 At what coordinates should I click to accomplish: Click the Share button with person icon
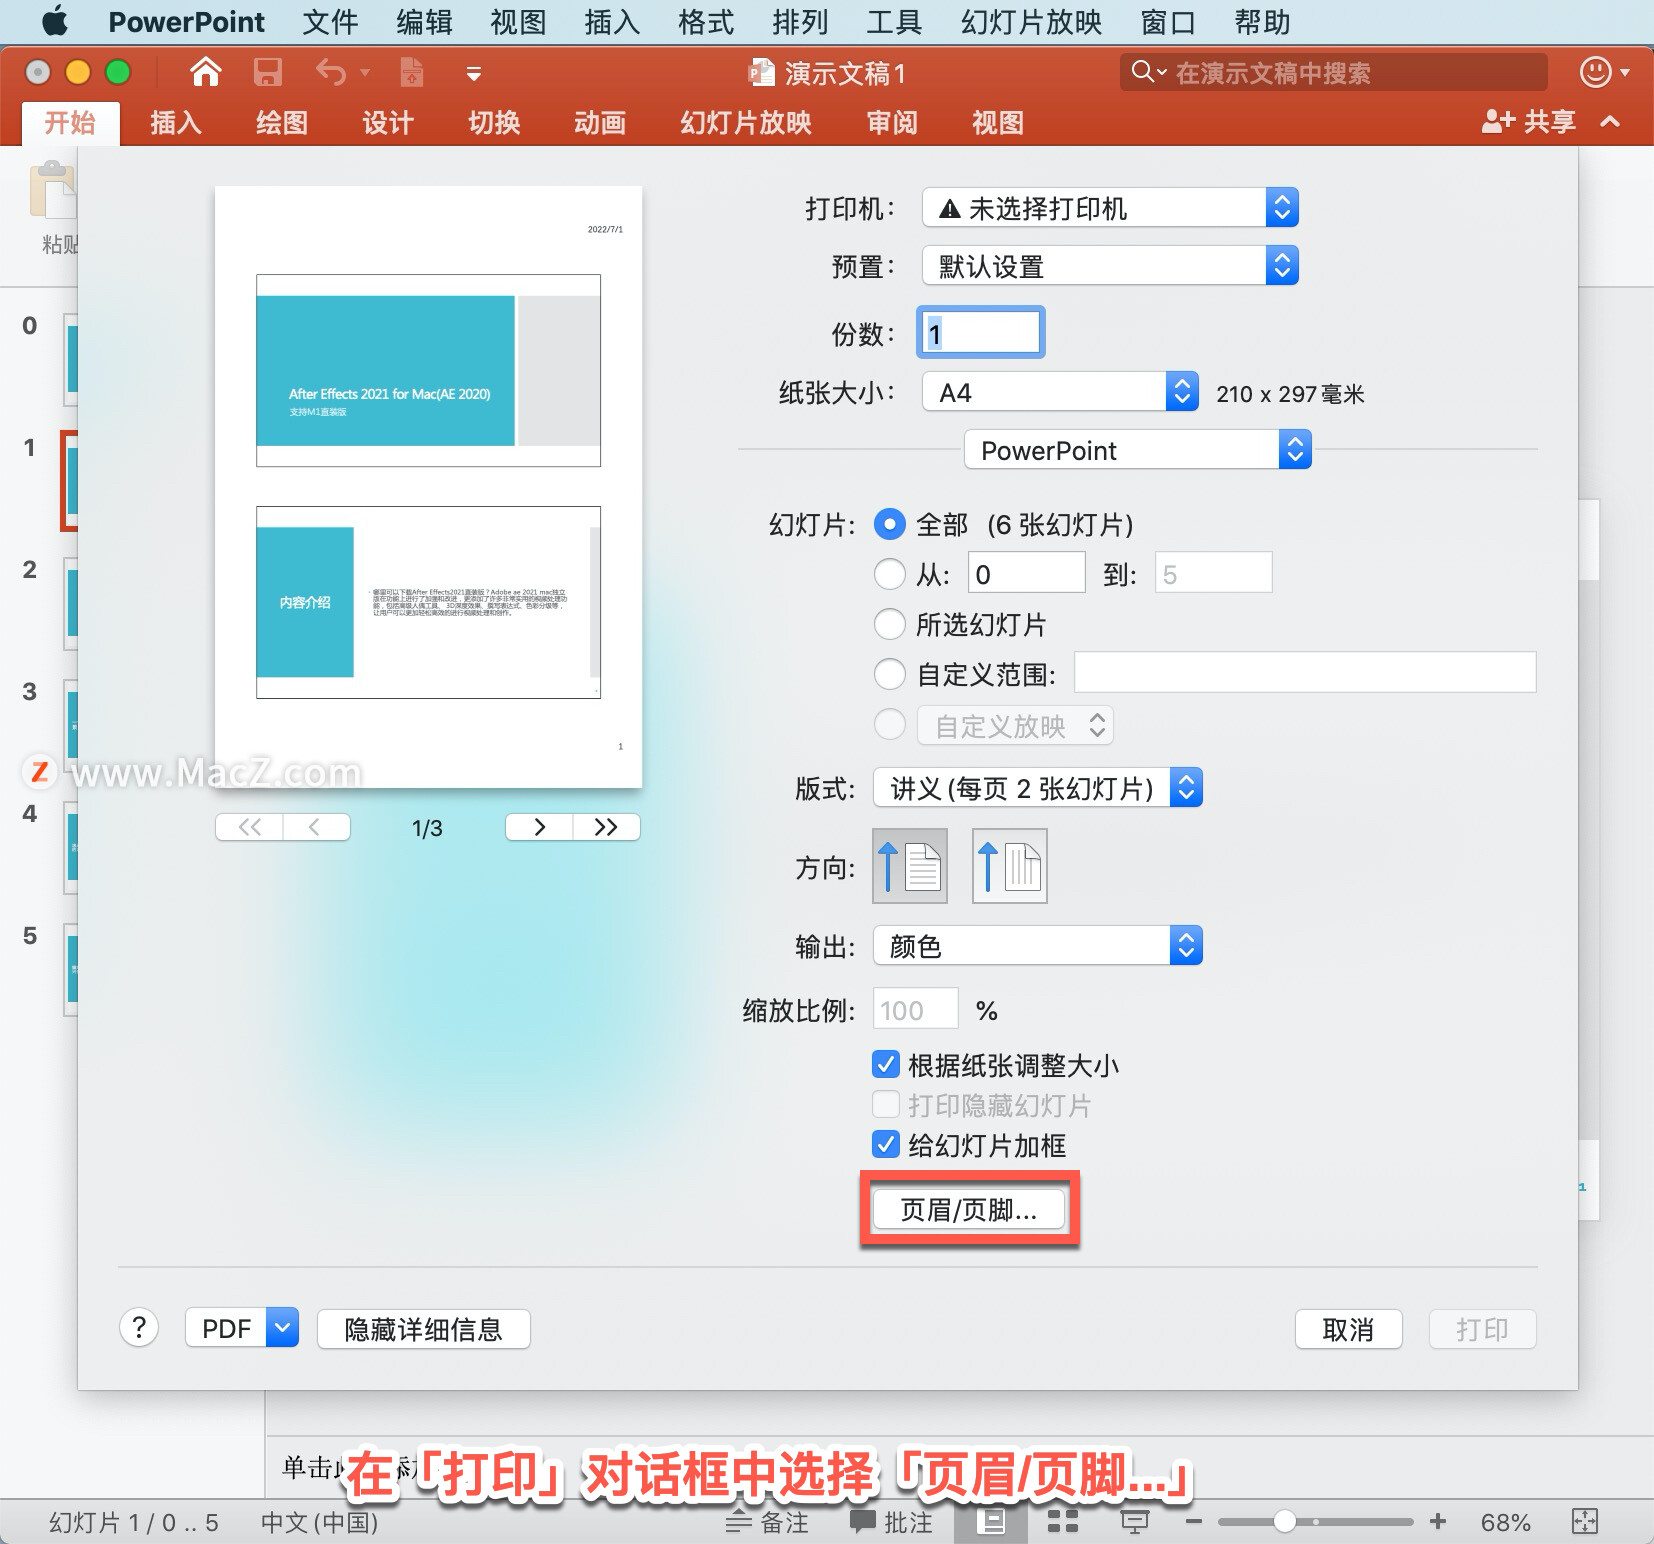point(1528,122)
